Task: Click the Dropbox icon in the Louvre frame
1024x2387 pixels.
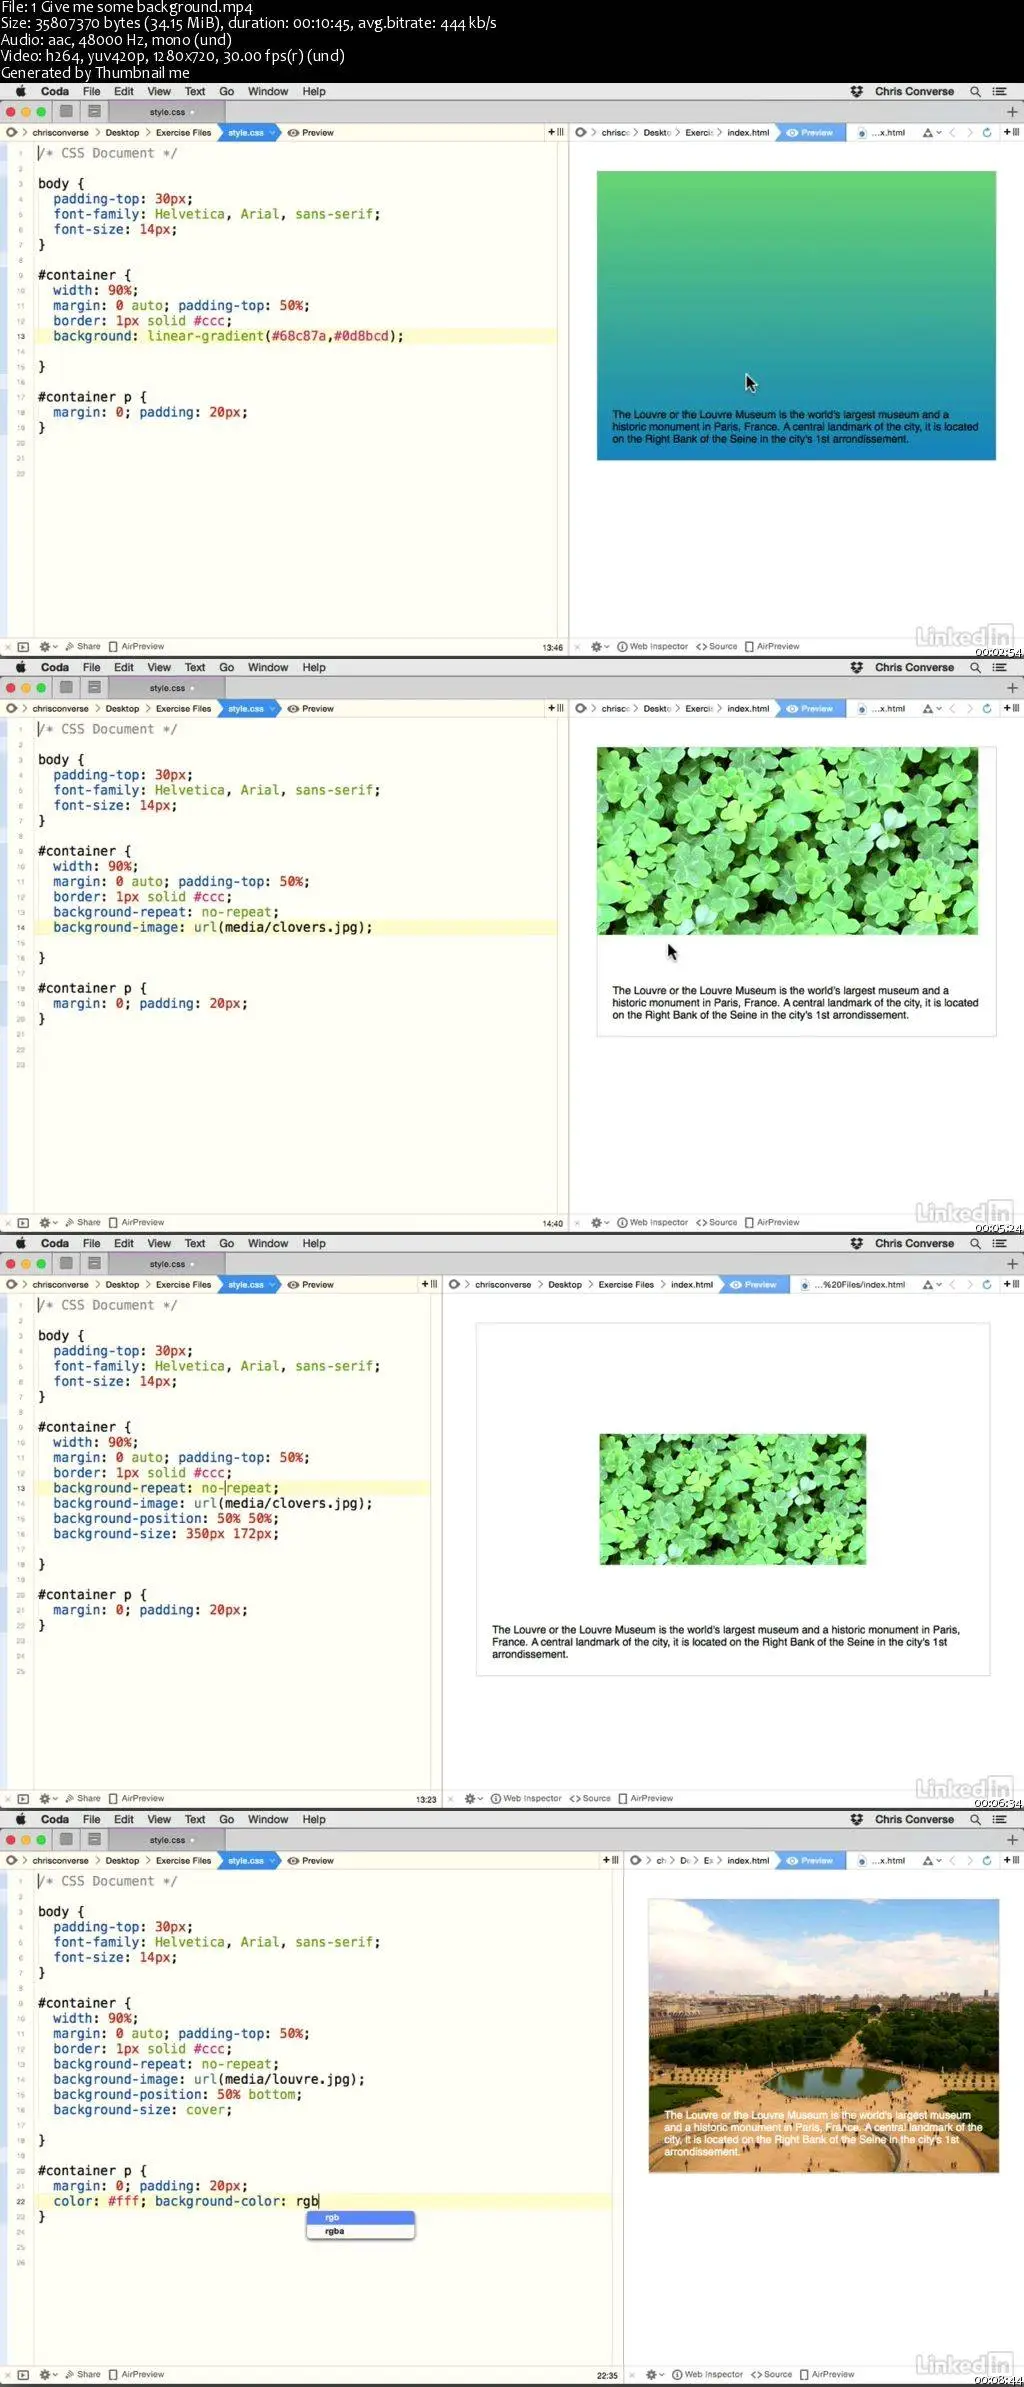Action: point(856,1819)
